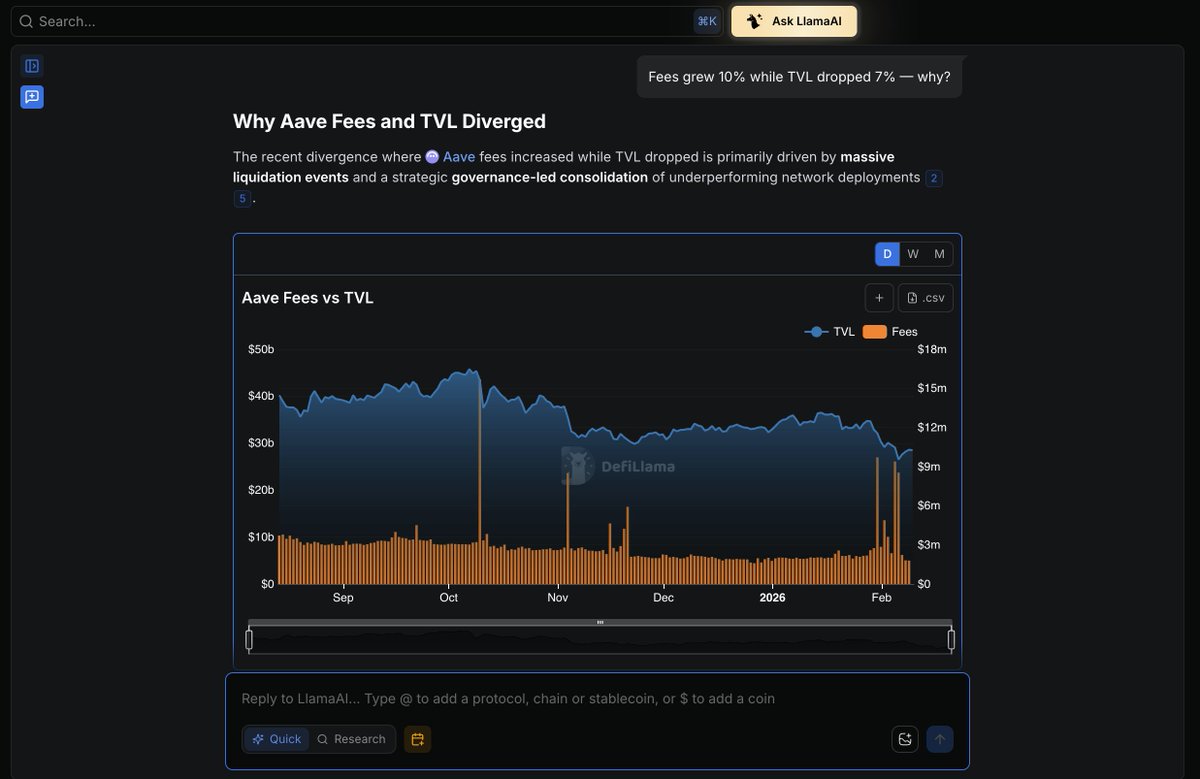Click right handle of chart range slider
Screen dimensions: 1200x779
tap(951, 639)
